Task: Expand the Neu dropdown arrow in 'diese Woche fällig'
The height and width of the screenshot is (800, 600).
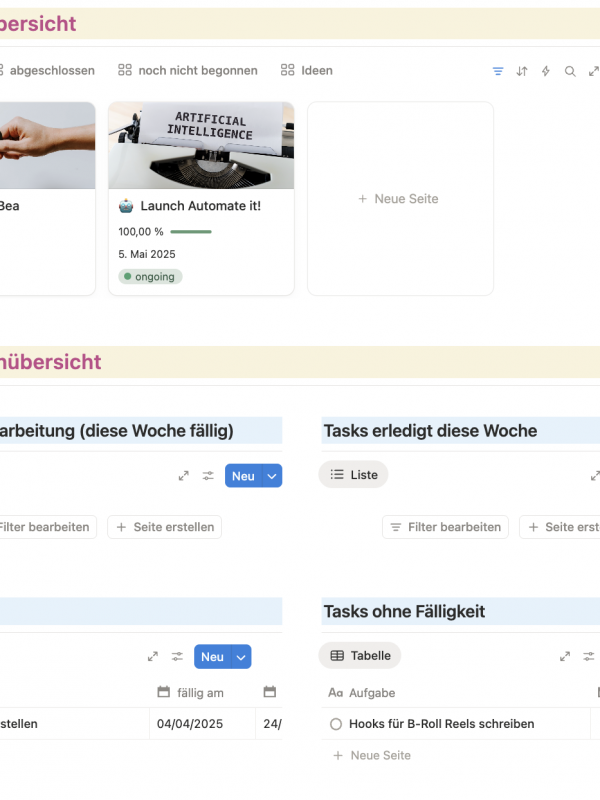Action: point(271,476)
